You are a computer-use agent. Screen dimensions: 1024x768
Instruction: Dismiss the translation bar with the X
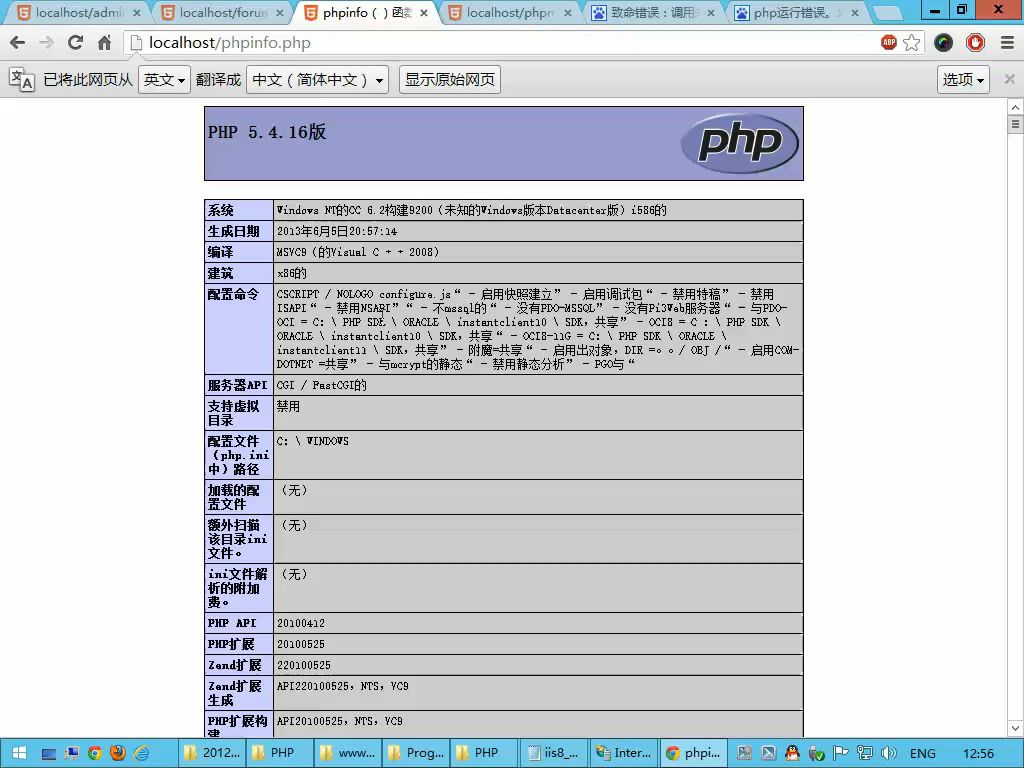(1009, 79)
